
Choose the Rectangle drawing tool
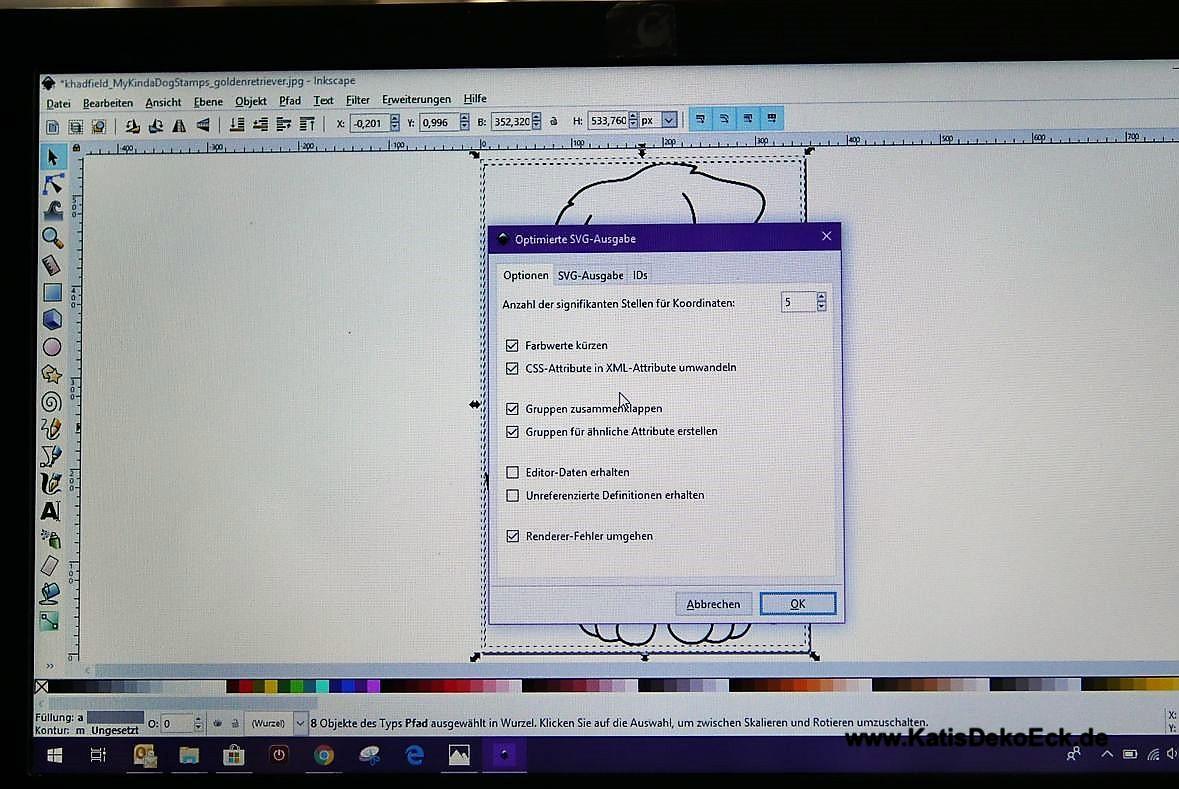(x=52, y=293)
